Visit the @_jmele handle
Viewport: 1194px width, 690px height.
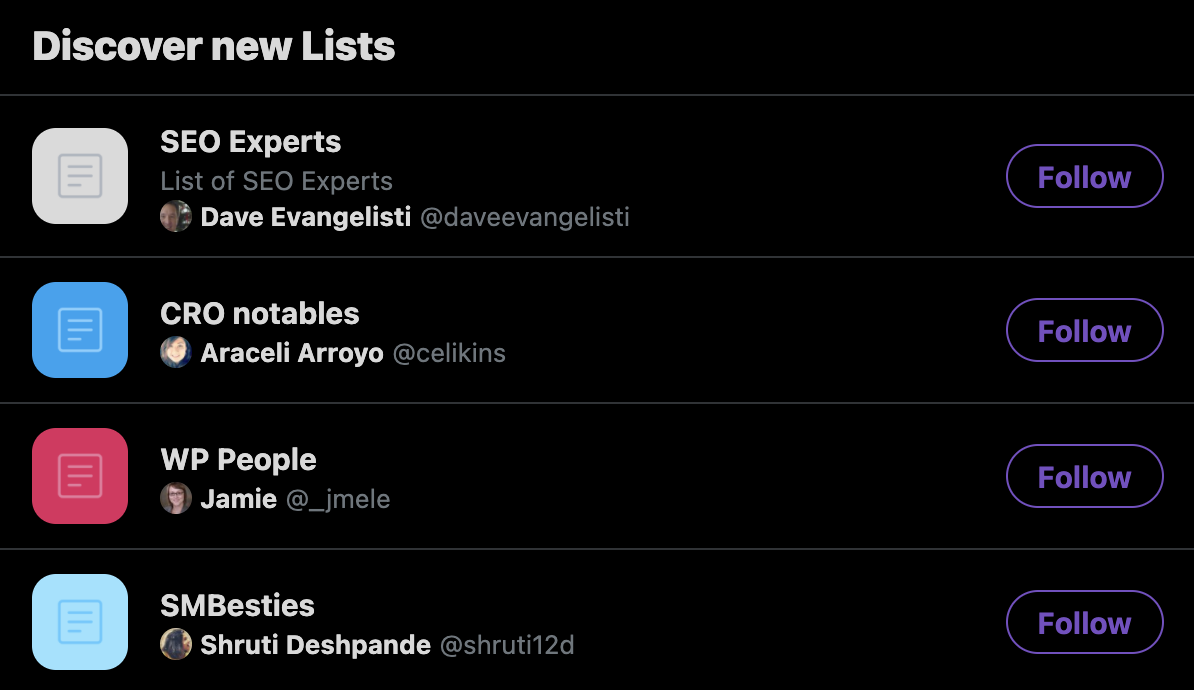pyautogui.click(x=338, y=500)
